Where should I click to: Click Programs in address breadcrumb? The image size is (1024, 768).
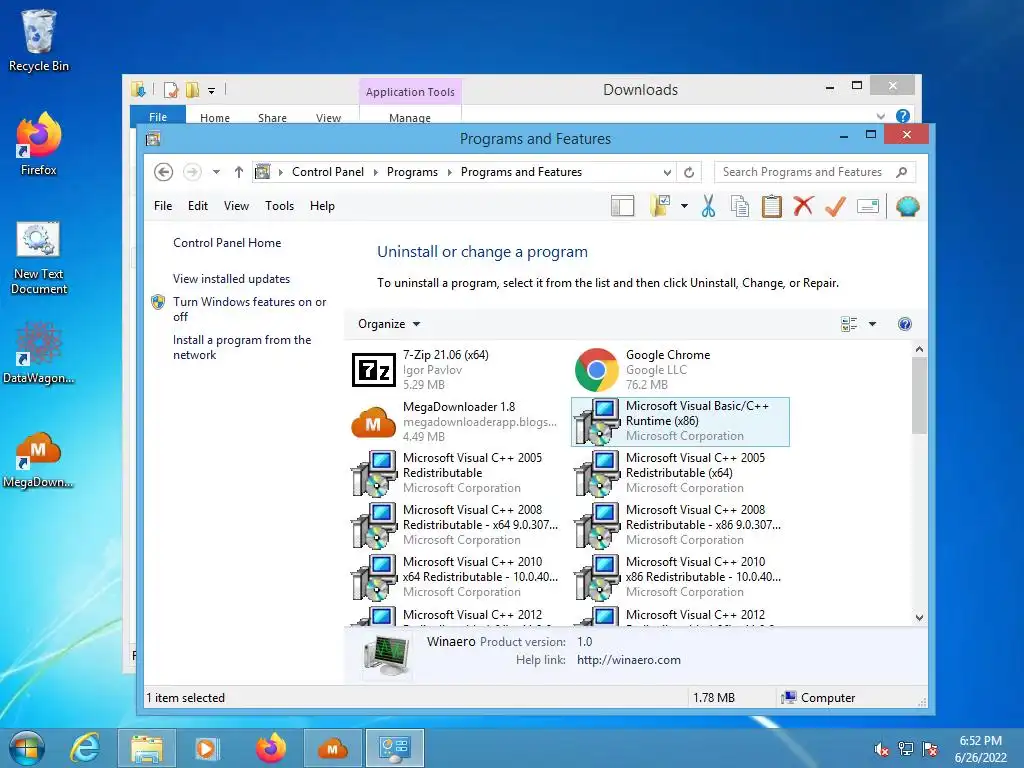click(412, 172)
